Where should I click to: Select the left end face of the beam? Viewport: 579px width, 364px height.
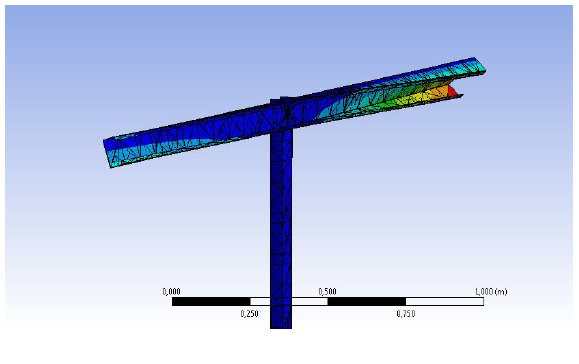tap(108, 152)
